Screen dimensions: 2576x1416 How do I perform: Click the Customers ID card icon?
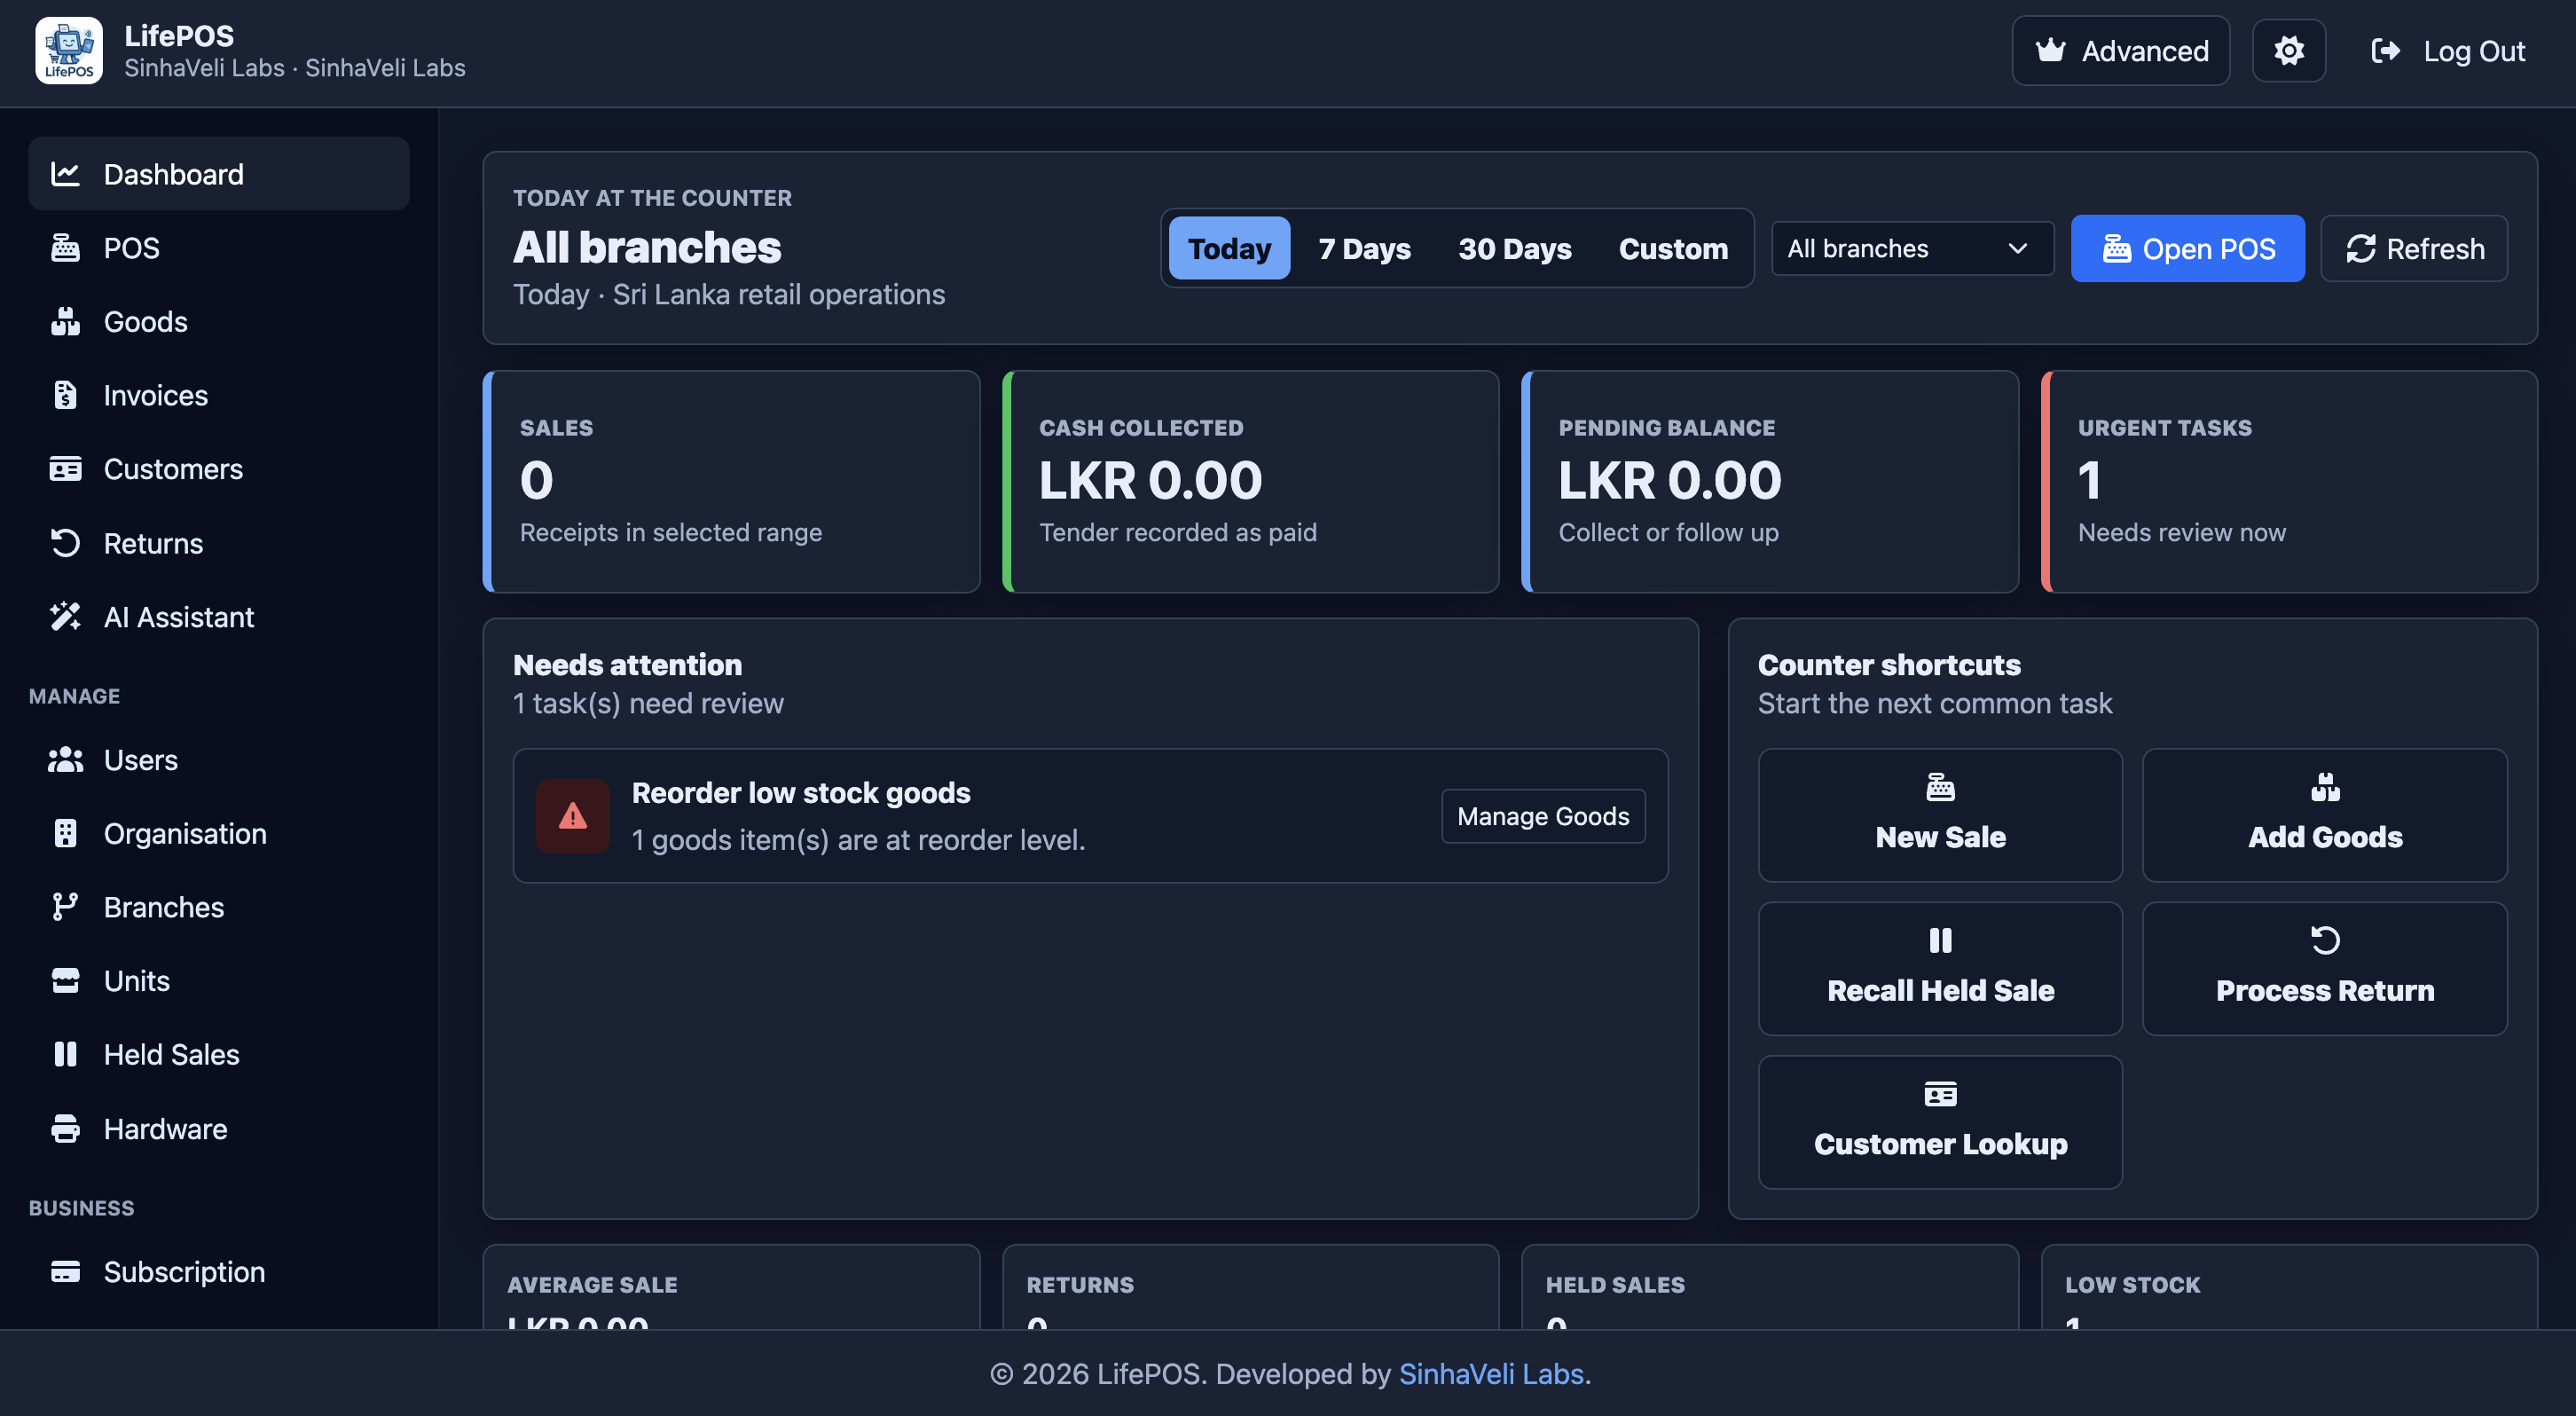pyautogui.click(x=65, y=469)
